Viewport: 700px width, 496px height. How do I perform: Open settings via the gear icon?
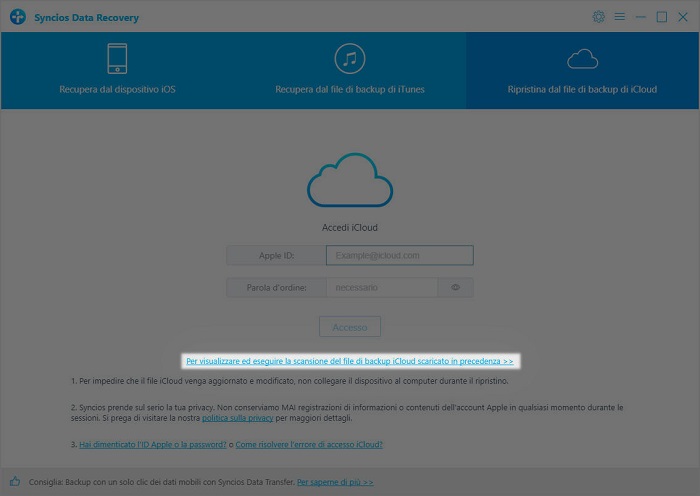coord(598,17)
